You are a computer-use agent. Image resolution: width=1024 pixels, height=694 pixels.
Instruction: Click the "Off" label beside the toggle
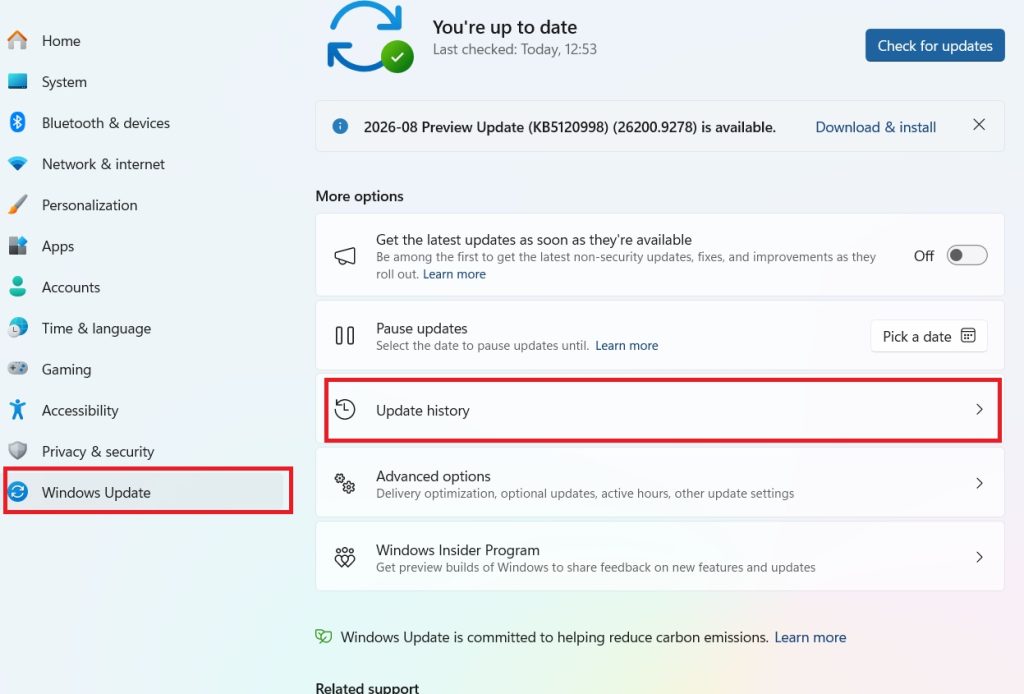pos(923,256)
